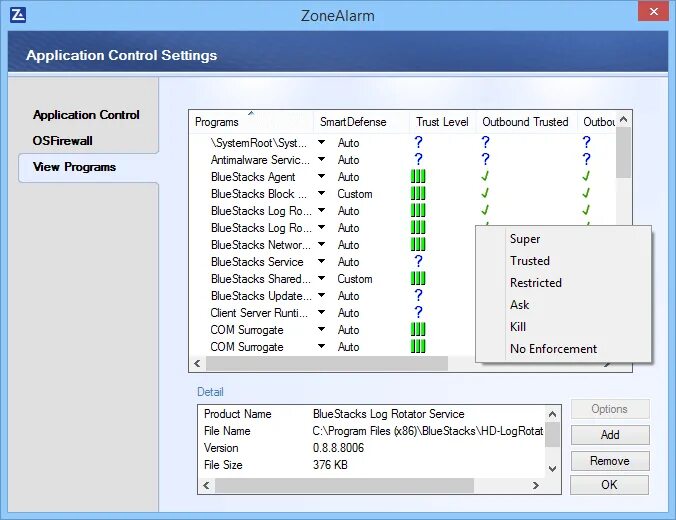Click the Remove button
The height and width of the screenshot is (520, 676).
(610, 461)
